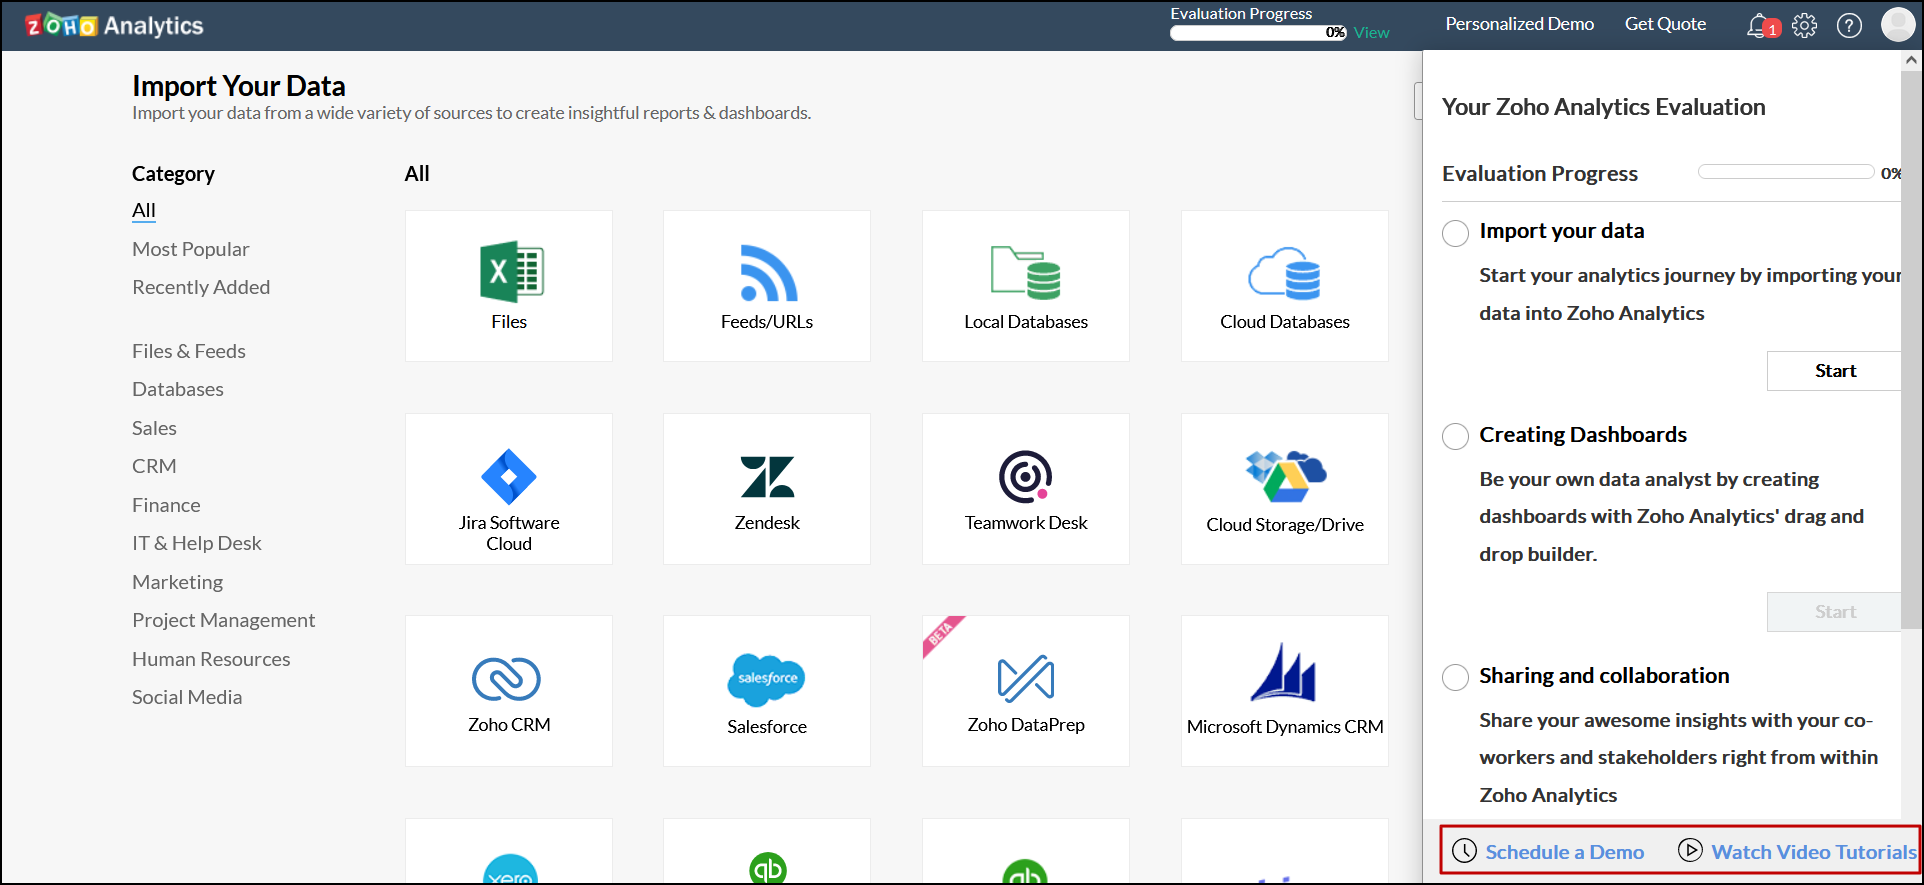Click Start under Creating Dashboards
This screenshot has width=1924, height=885.
point(1834,612)
